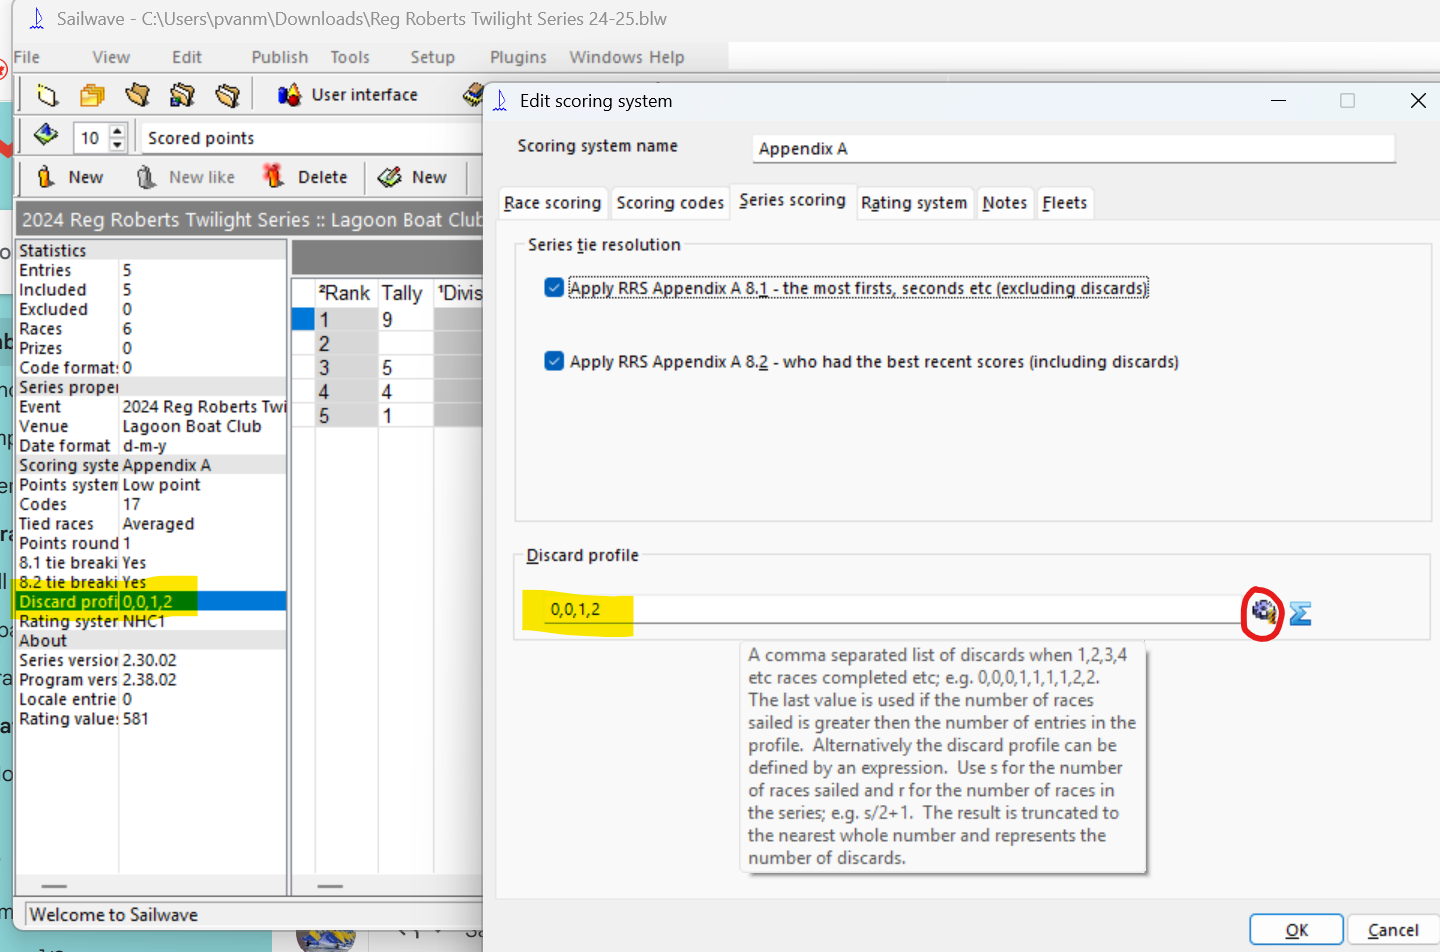The width and height of the screenshot is (1440, 952).
Task: Select the Rank 5 row cell
Action: pos(346,416)
